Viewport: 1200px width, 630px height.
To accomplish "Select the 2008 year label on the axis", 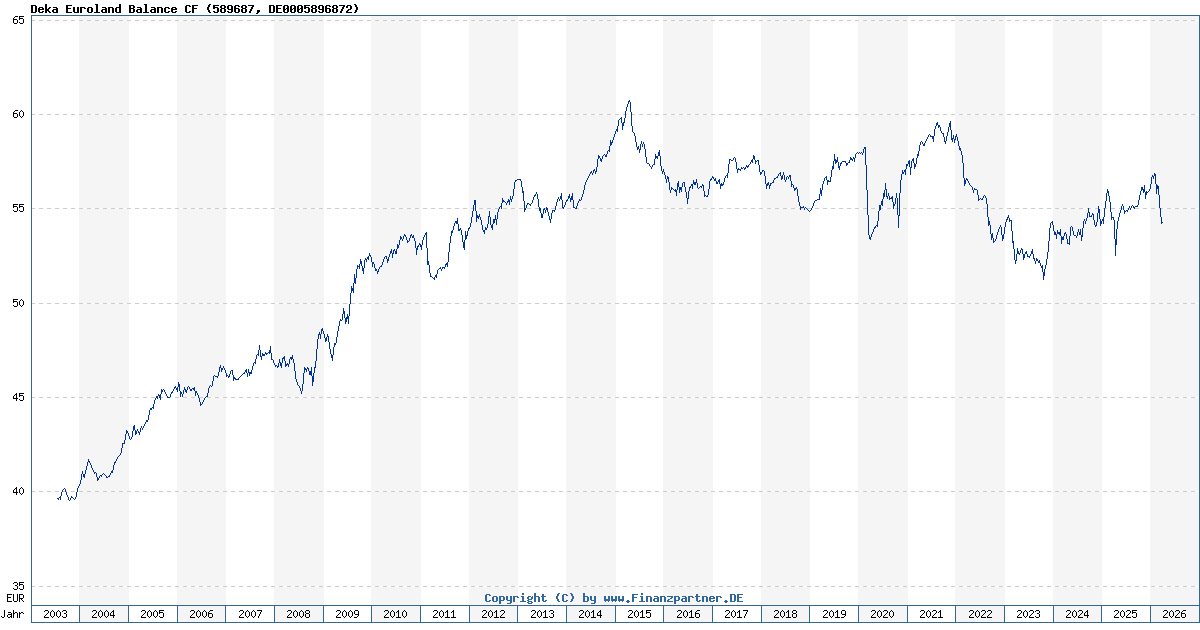I will (x=298, y=614).
